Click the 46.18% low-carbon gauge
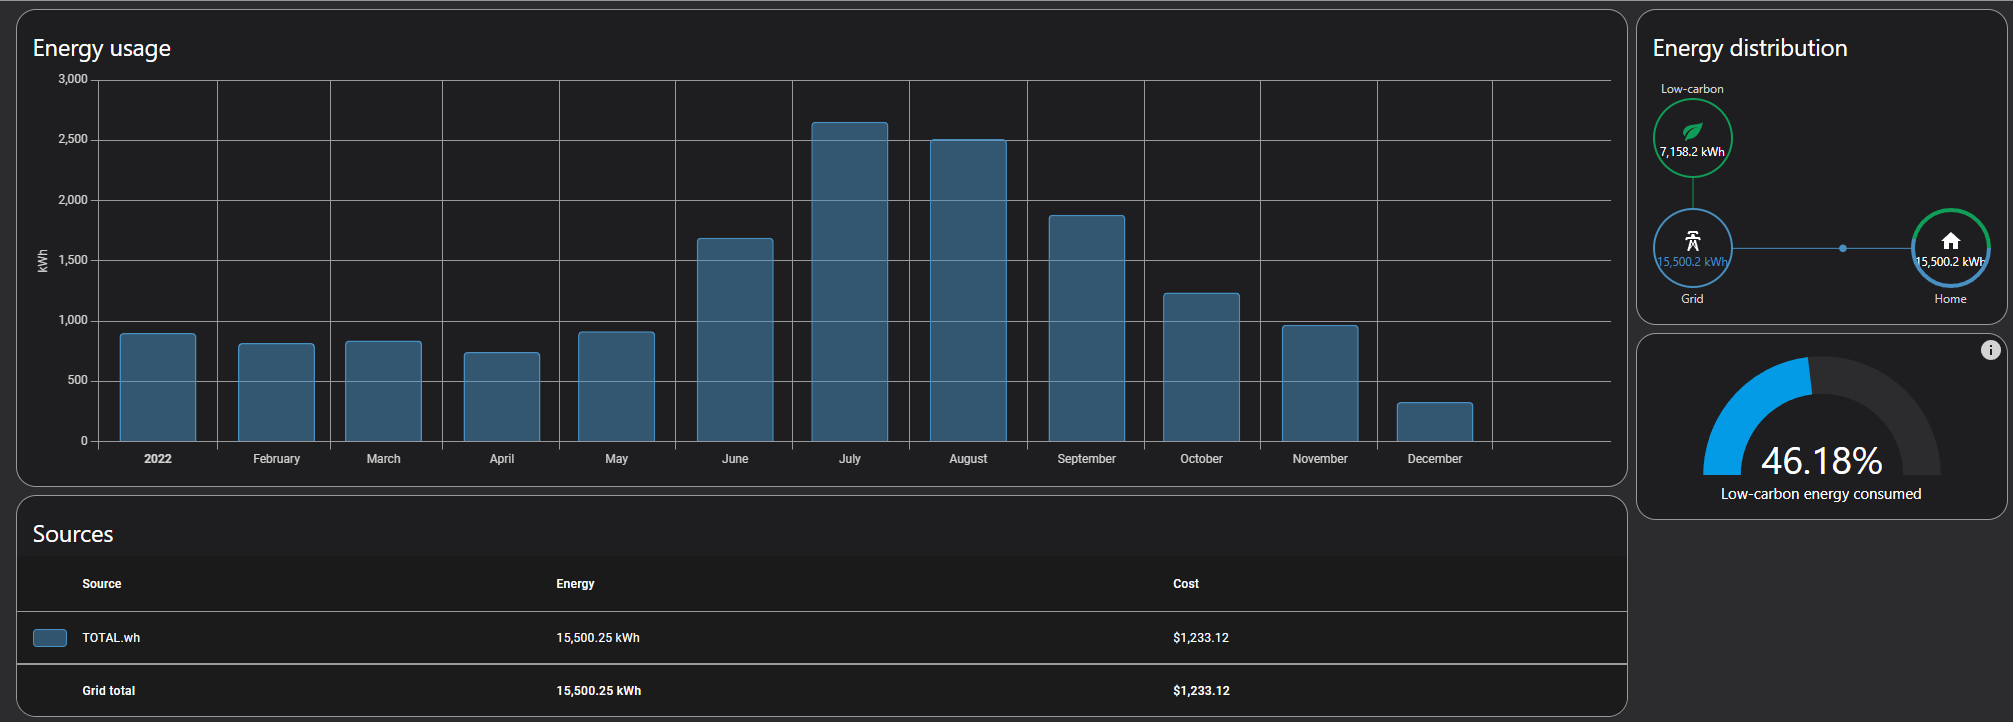Screen dimensions: 2013x722 (1820, 430)
